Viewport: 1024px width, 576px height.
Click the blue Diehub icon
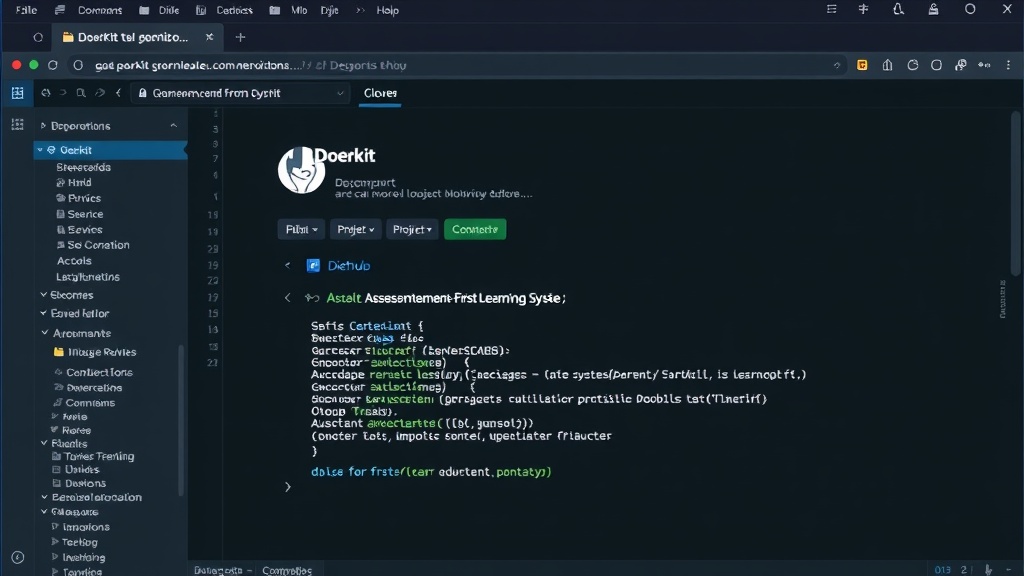pos(313,265)
